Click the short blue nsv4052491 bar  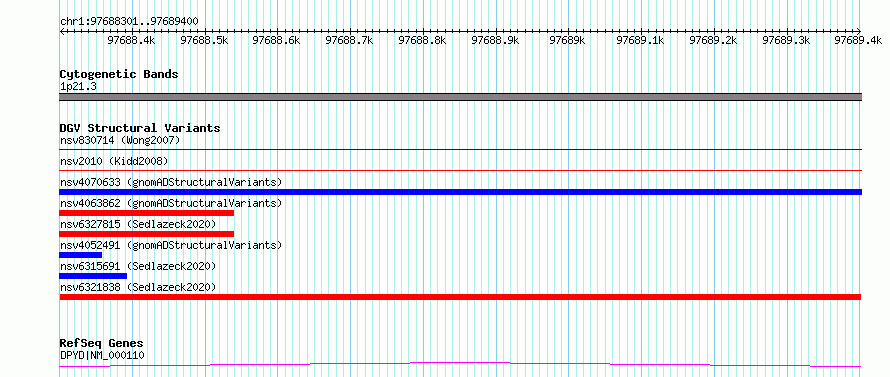(x=81, y=255)
